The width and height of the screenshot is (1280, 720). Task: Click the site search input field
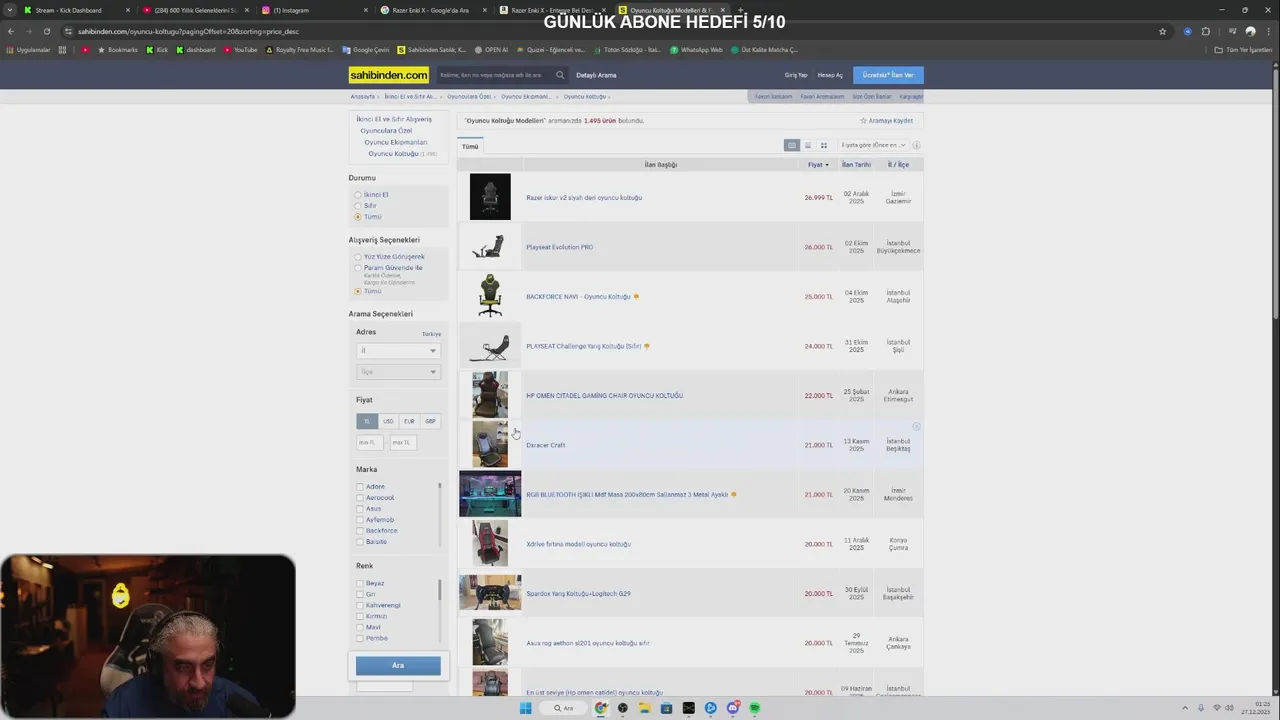click(494, 75)
